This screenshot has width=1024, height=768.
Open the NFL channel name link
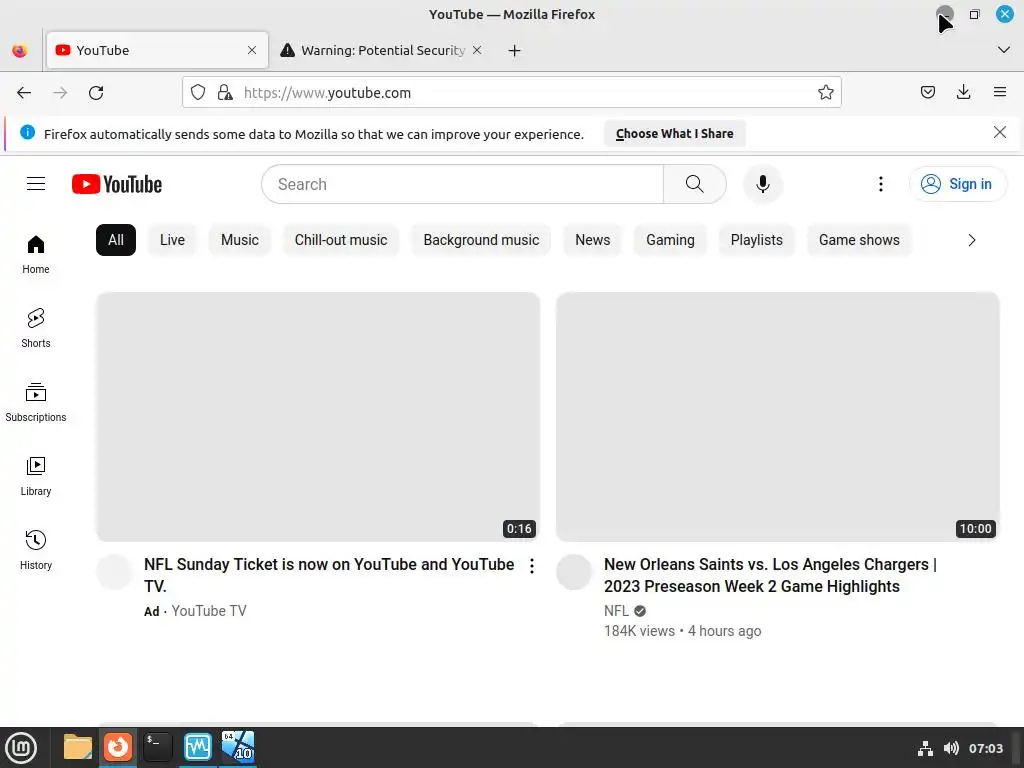point(616,611)
